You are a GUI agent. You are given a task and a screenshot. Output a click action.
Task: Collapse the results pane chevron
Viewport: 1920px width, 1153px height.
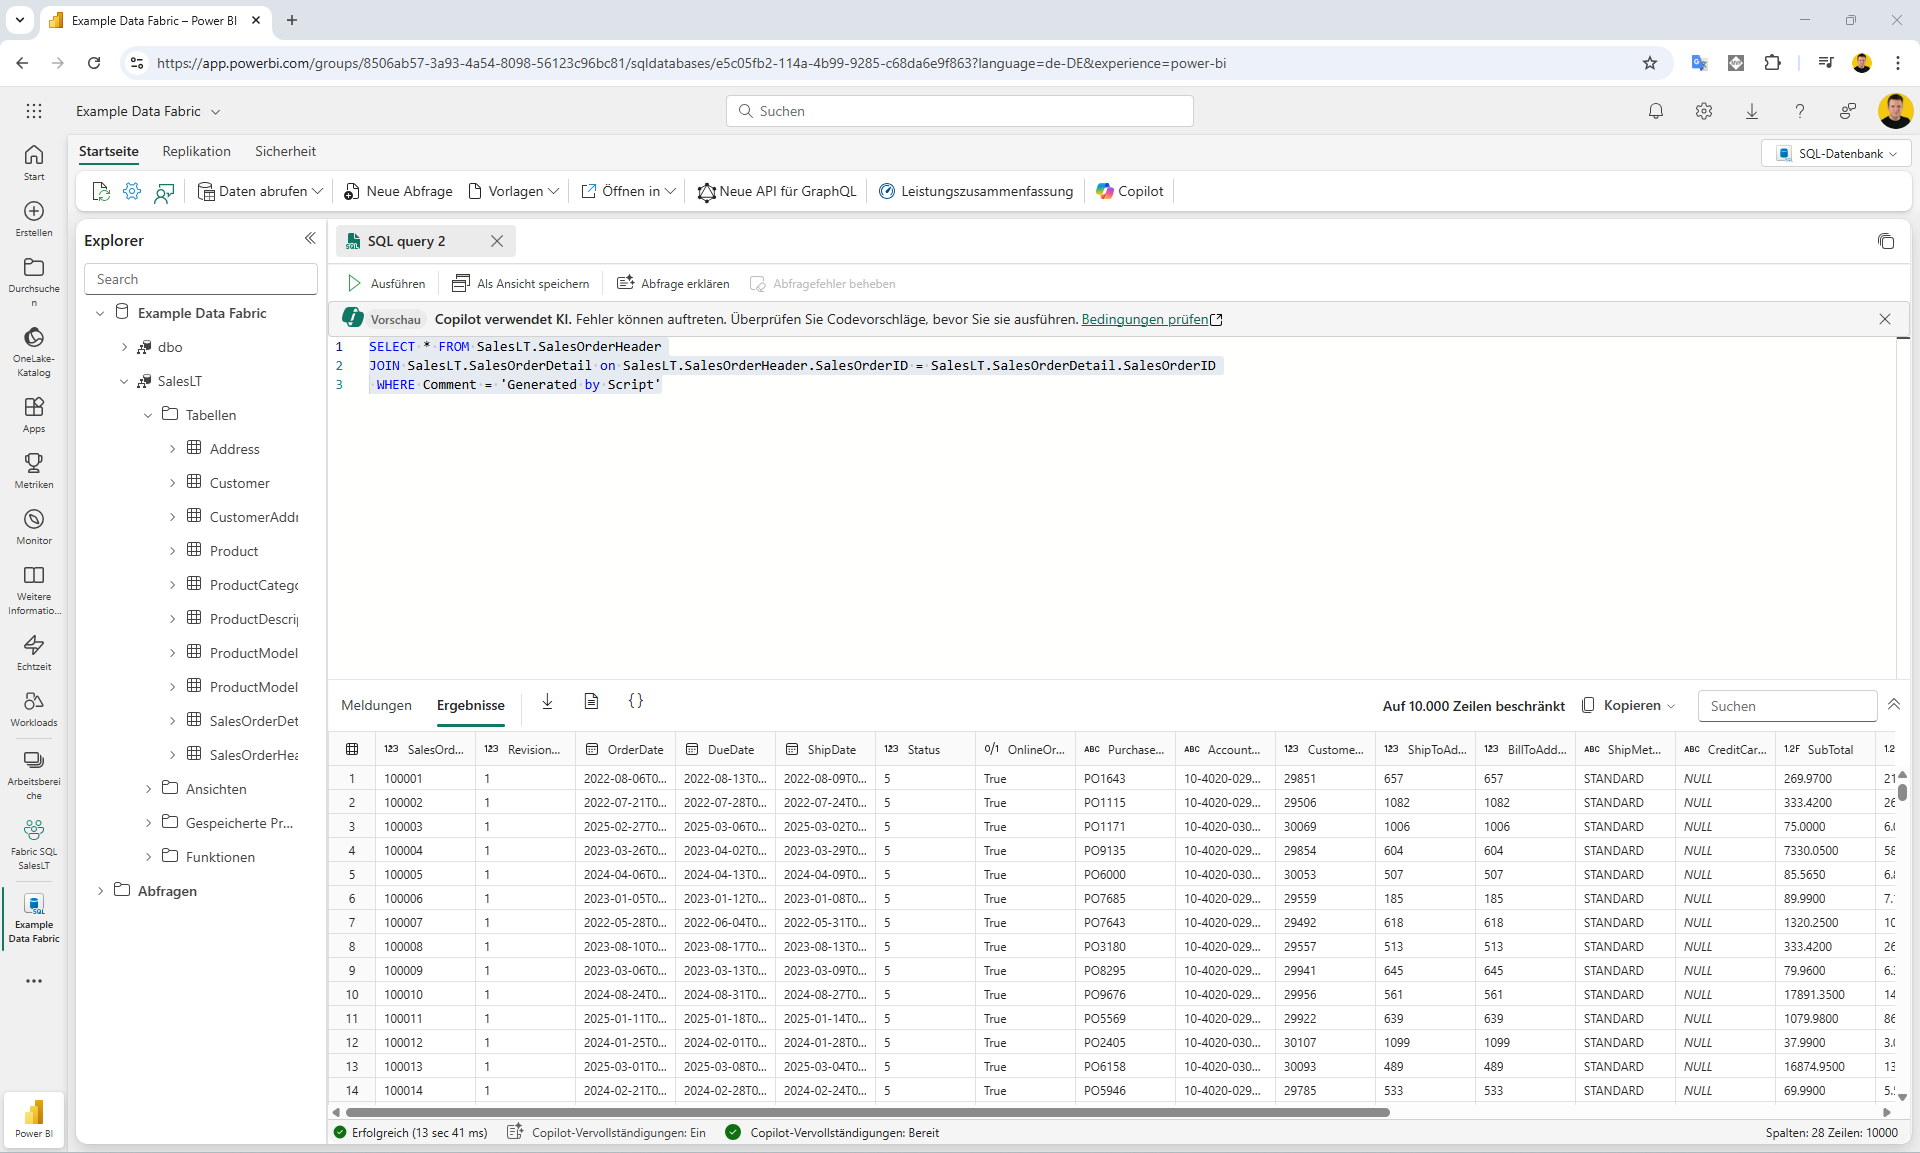(1894, 705)
